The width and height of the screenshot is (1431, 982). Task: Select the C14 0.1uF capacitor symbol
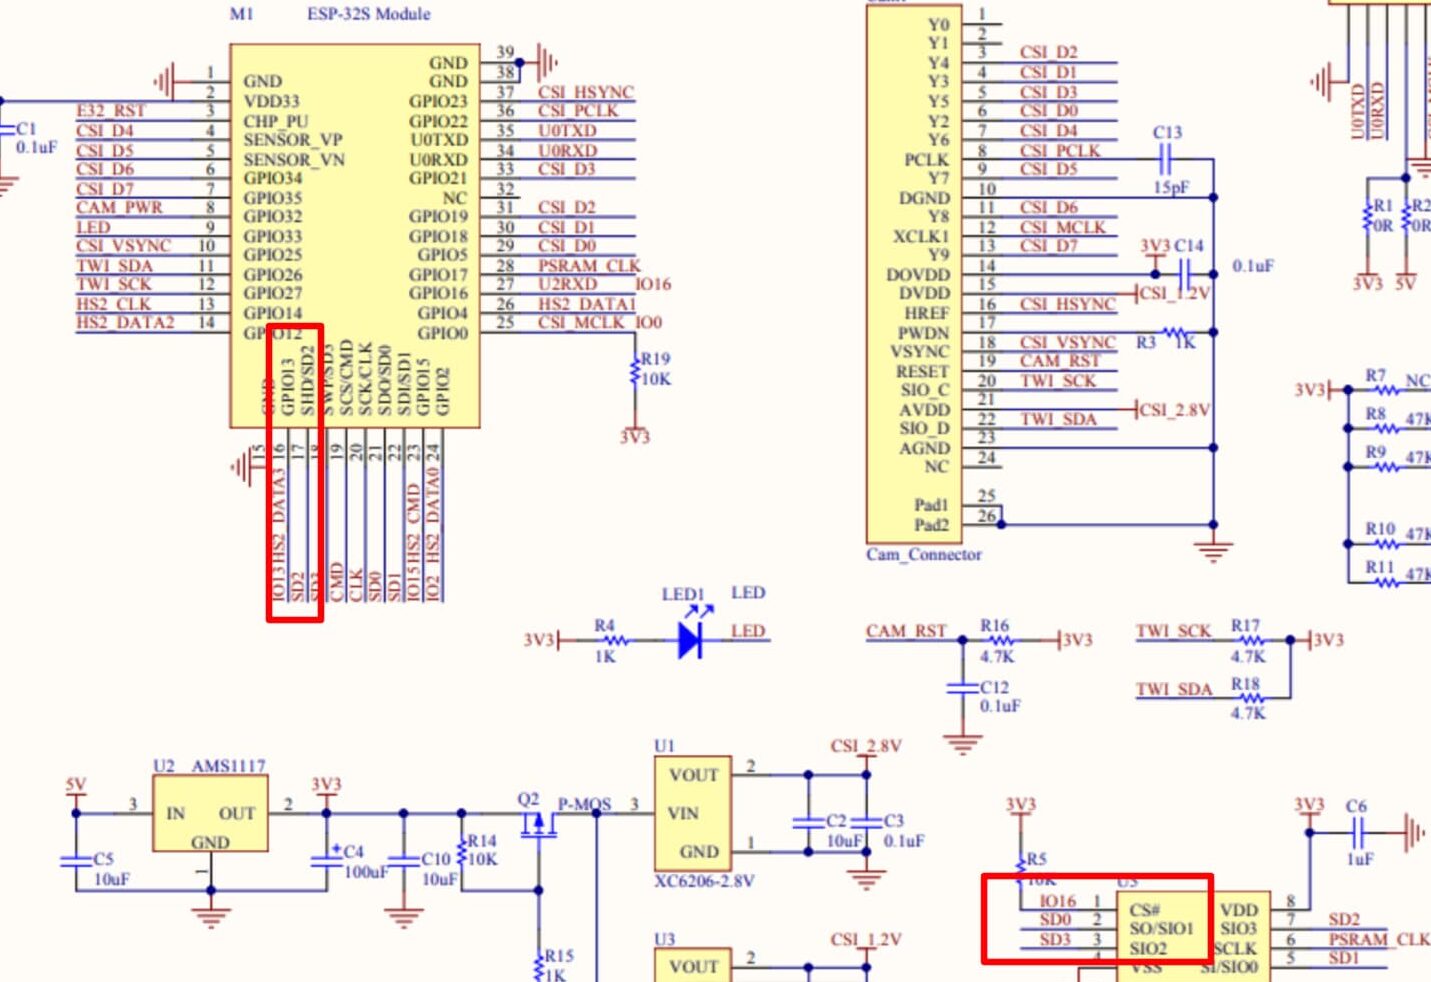coord(1184,273)
